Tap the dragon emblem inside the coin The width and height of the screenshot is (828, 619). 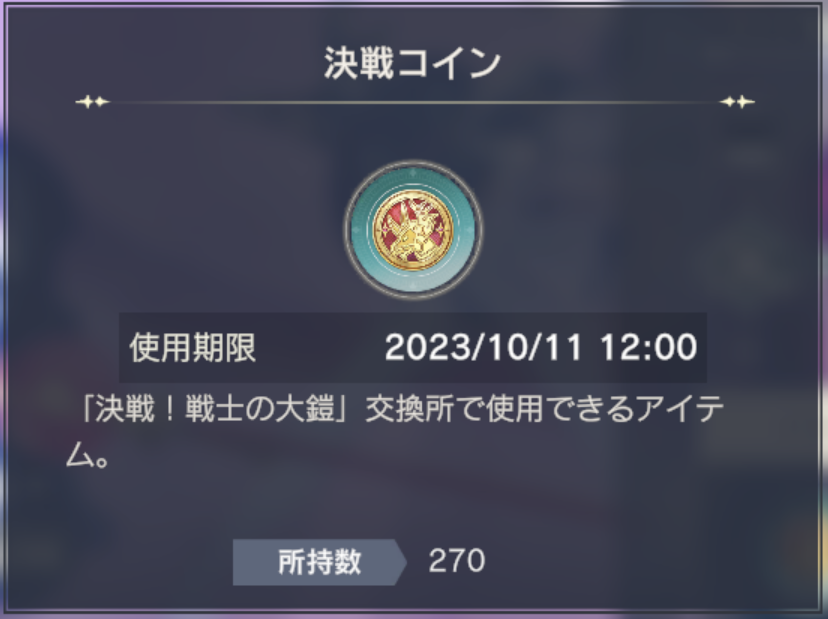413,232
